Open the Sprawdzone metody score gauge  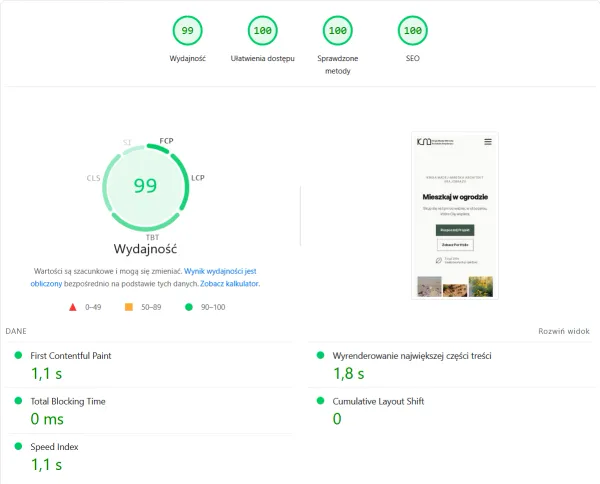coord(338,30)
